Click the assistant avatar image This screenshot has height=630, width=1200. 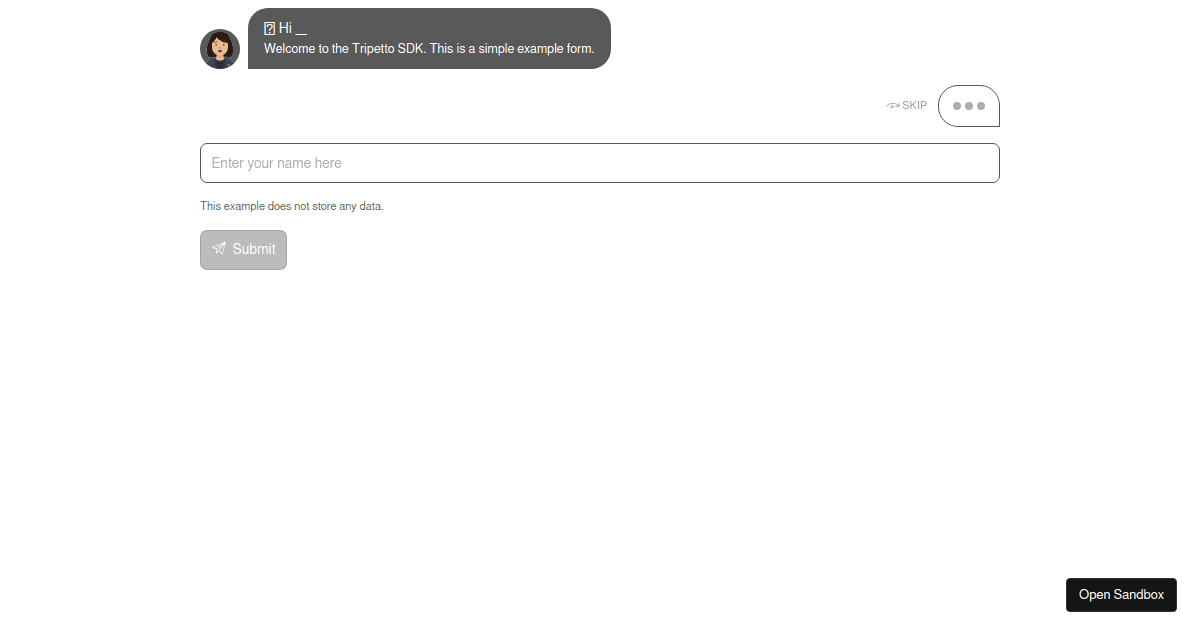pyautogui.click(x=220, y=49)
